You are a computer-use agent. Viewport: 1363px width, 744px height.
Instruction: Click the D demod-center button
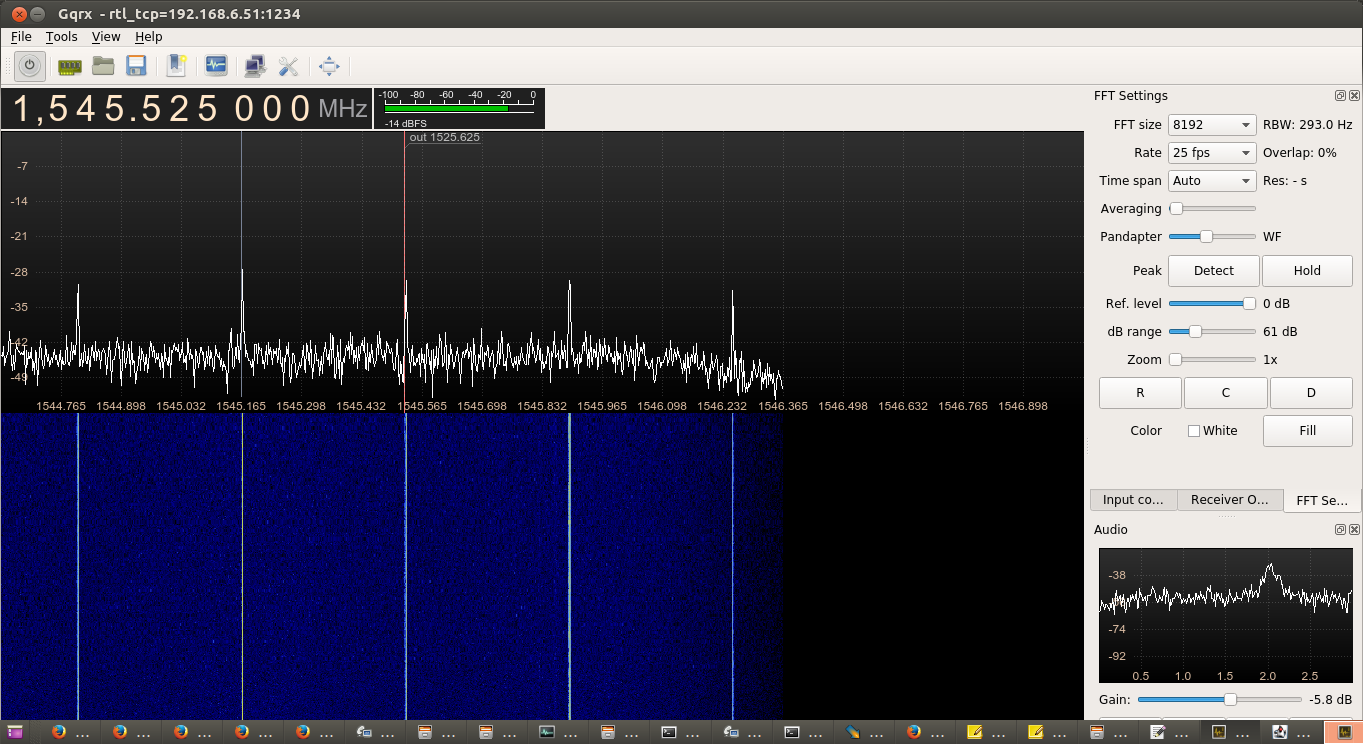(x=1311, y=393)
